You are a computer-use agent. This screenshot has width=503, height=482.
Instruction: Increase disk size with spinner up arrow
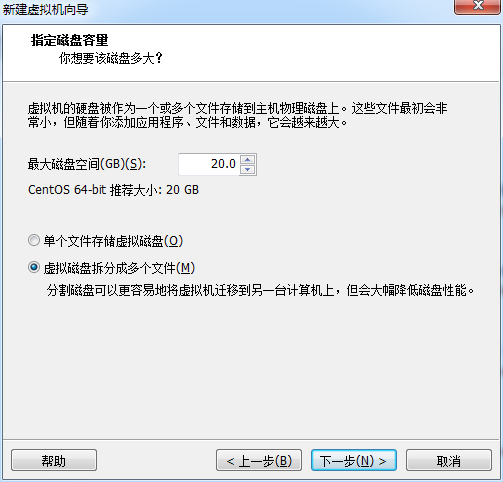[x=248, y=160]
